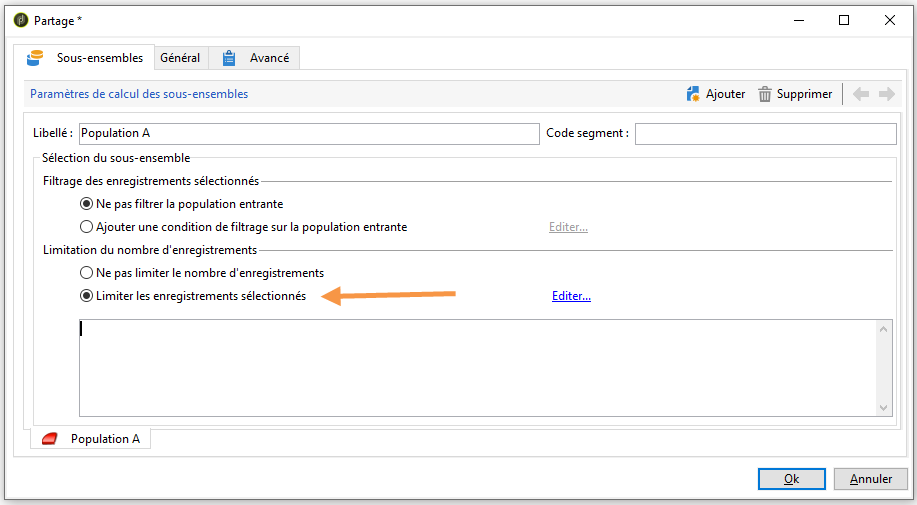
Task: Click the scrollbar down arrow in text area
Action: 884,408
